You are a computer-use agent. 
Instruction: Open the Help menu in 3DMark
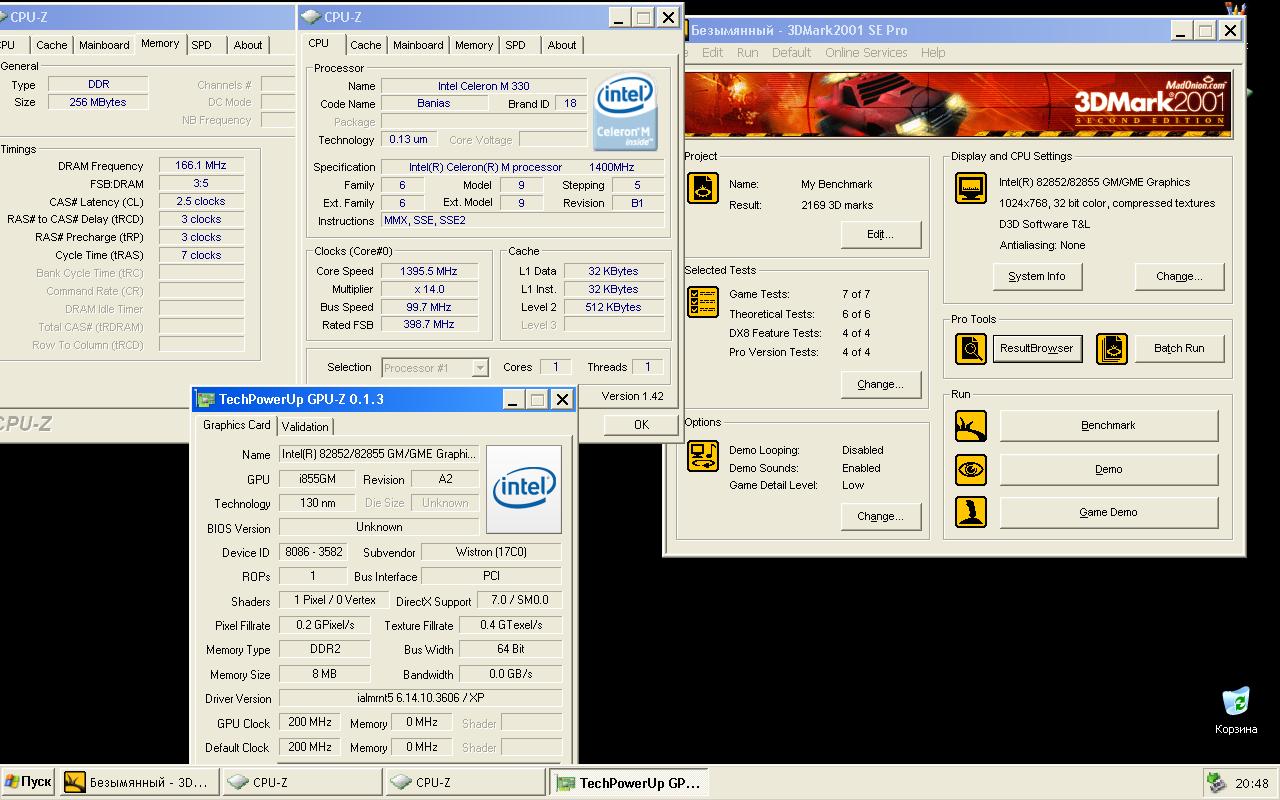[933, 53]
